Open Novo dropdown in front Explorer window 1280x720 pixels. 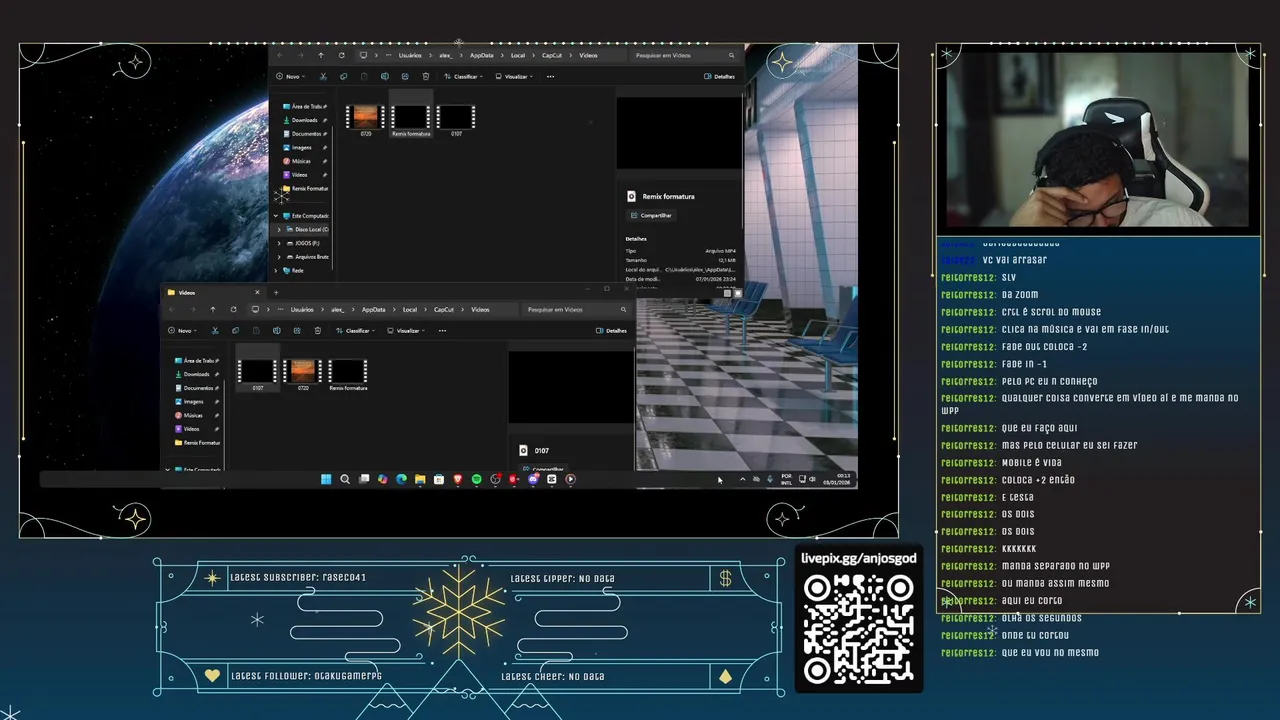click(183, 330)
